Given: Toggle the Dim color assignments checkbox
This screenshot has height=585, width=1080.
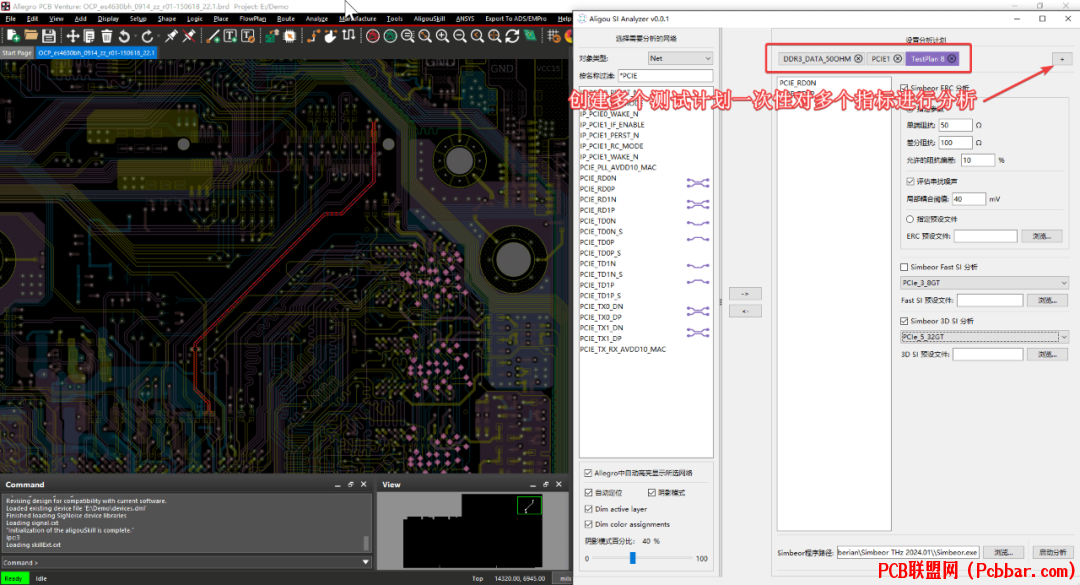Looking at the screenshot, I should point(588,524).
